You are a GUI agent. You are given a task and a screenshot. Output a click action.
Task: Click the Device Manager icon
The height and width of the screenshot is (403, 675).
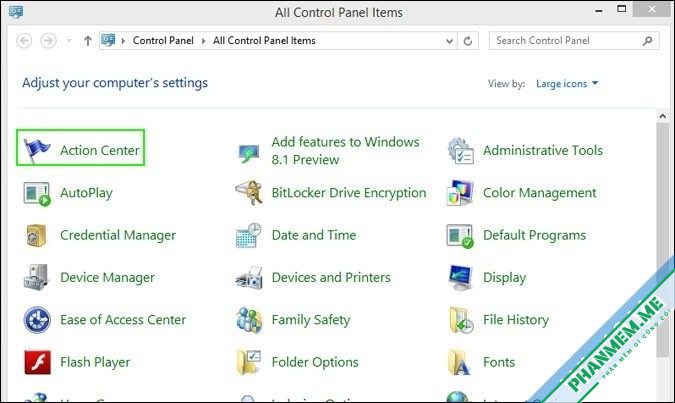click(x=36, y=277)
